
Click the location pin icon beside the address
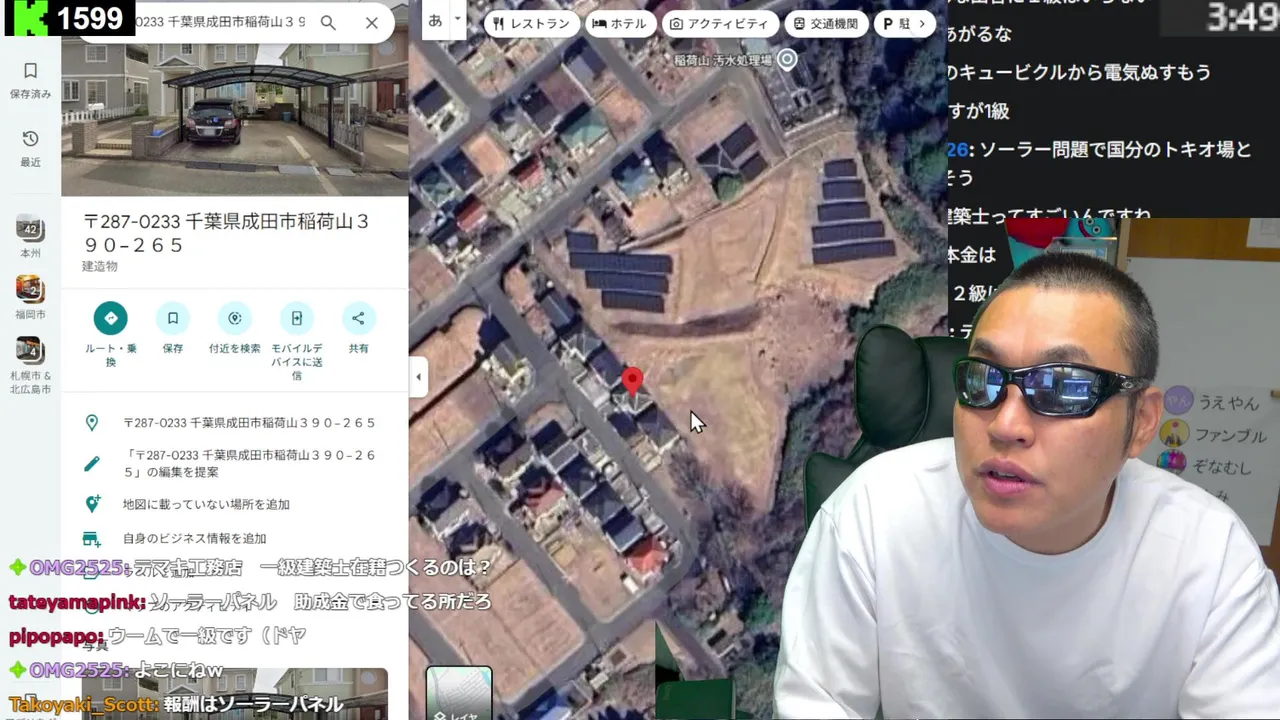(92, 423)
